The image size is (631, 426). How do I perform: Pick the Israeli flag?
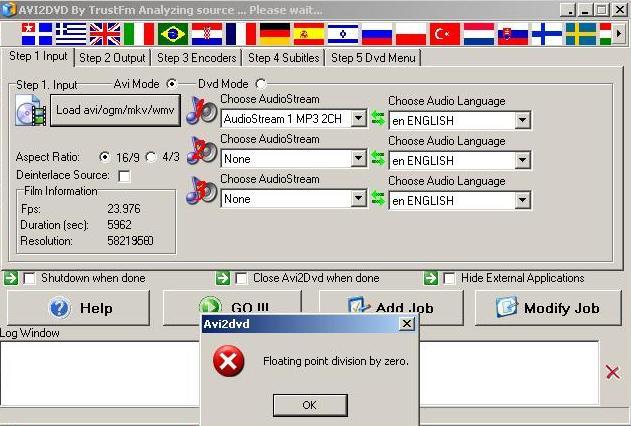(x=343, y=34)
